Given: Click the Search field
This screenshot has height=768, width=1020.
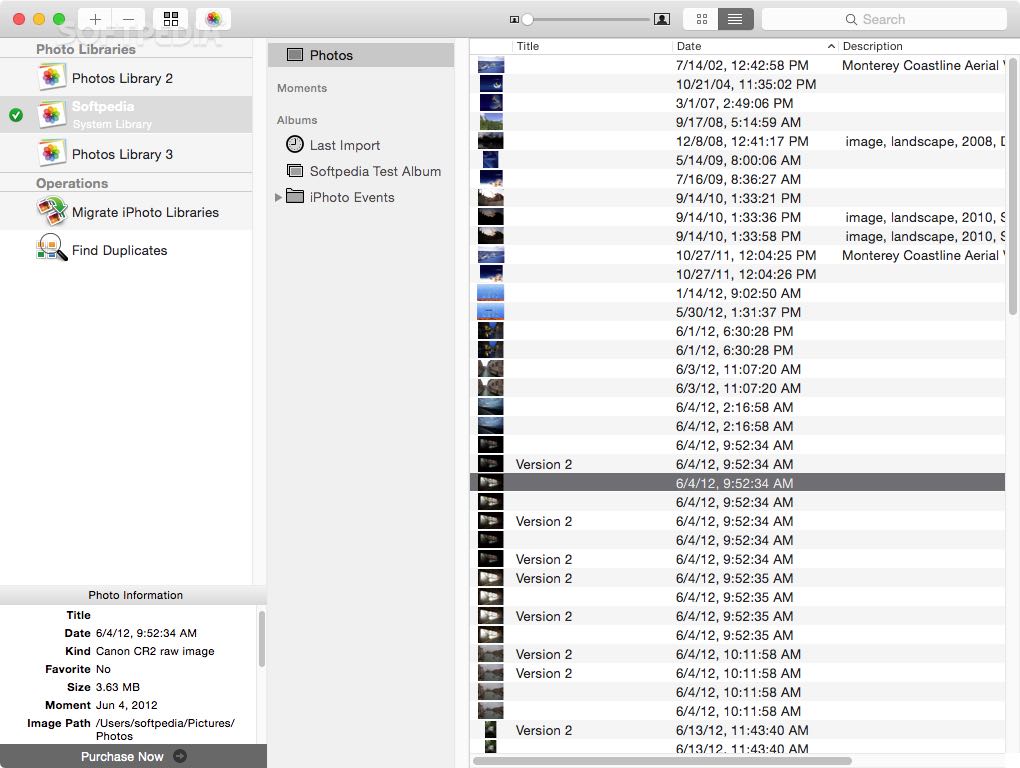Looking at the screenshot, I should point(884,19).
